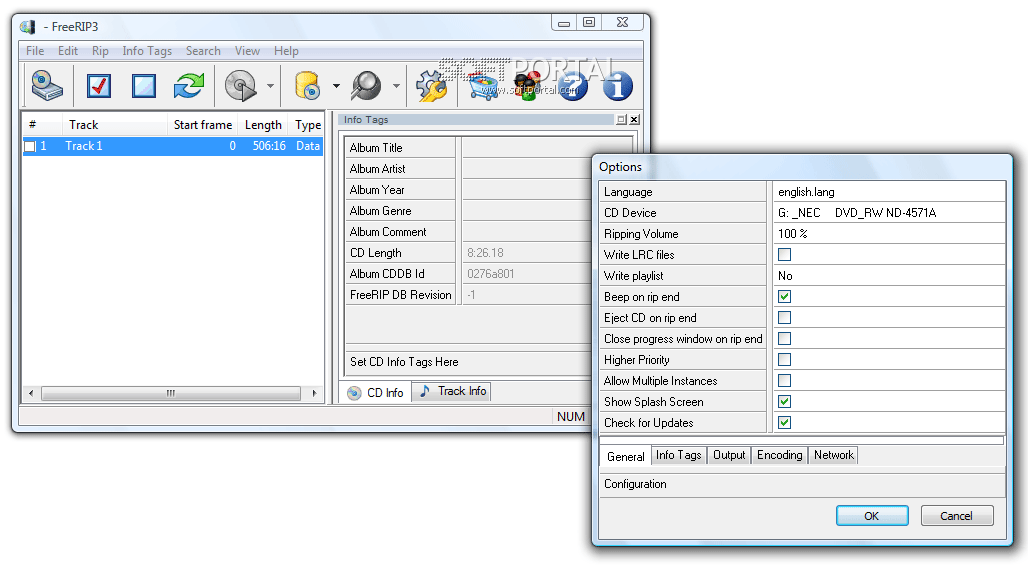
Task: Click the rip disc play icon
Action: 241,86
